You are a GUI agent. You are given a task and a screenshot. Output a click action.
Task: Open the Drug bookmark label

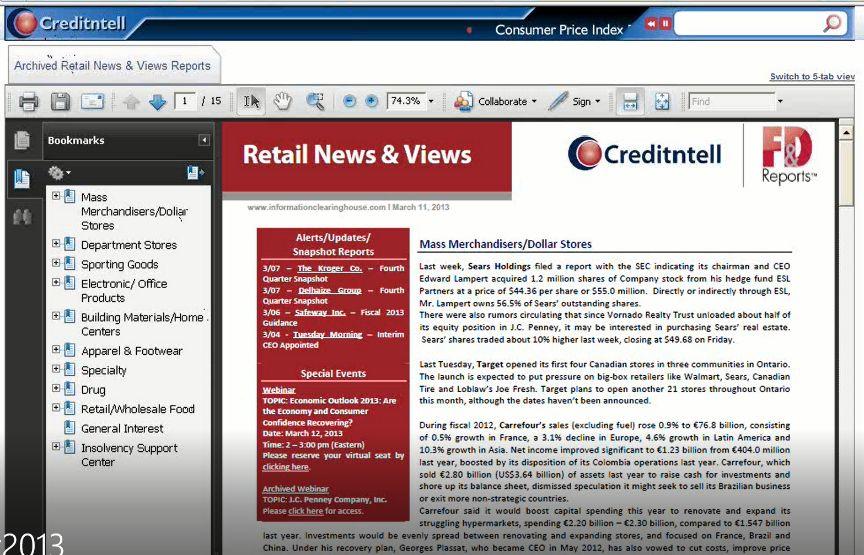click(x=93, y=390)
